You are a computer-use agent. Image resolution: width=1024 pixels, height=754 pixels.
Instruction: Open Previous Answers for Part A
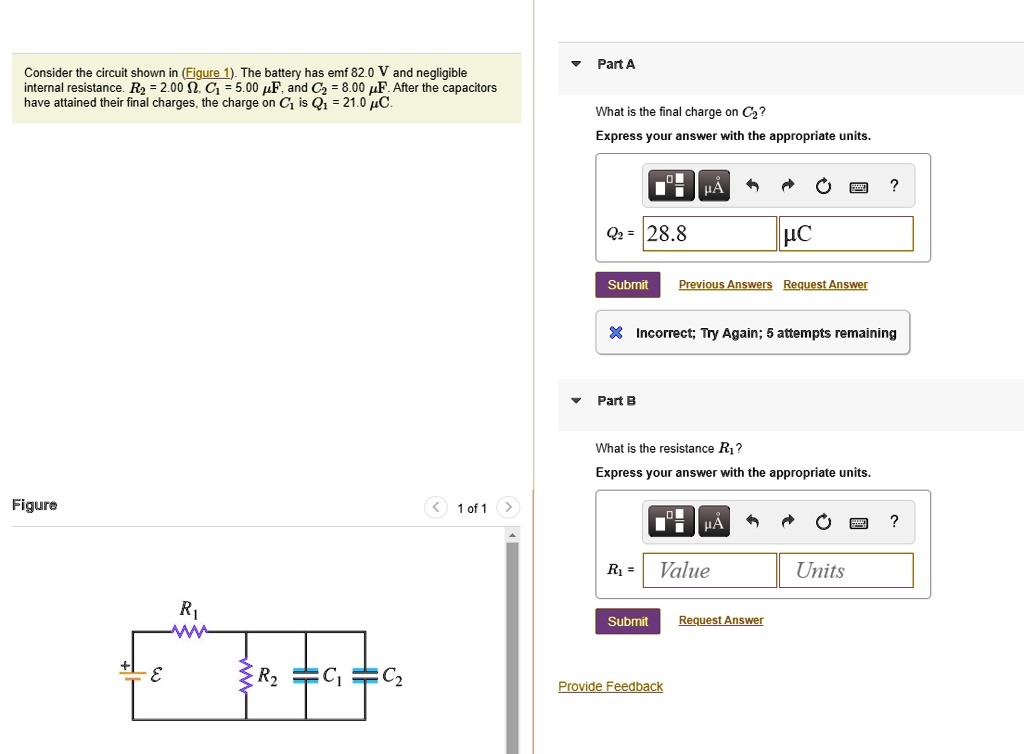click(725, 284)
